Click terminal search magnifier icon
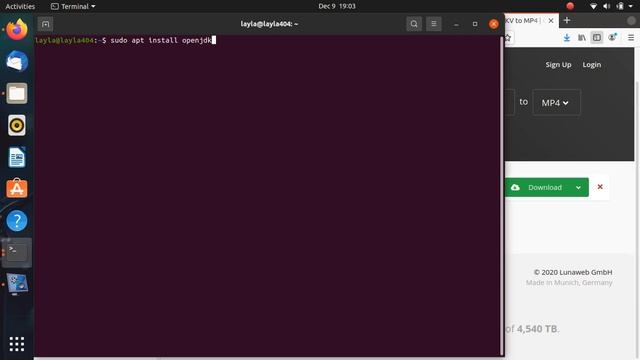Screen dimensions: 640x360 pos(414,24)
